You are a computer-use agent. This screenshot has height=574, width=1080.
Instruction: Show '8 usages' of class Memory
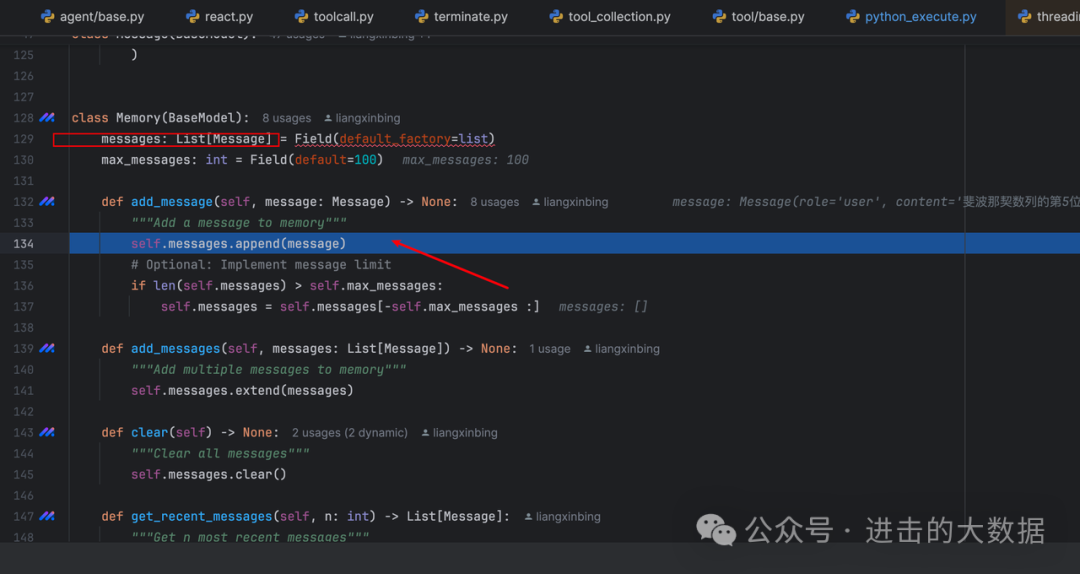pyautogui.click(x=287, y=119)
